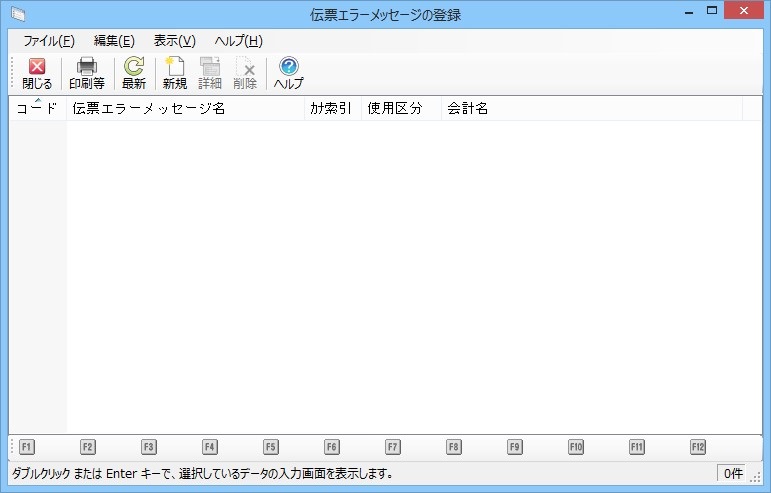Image resolution: width=771 pixels, height=493 pixels.
Task: Refresh list with 最新 icon
Action: pyautogui.click(x=134, y=73)
